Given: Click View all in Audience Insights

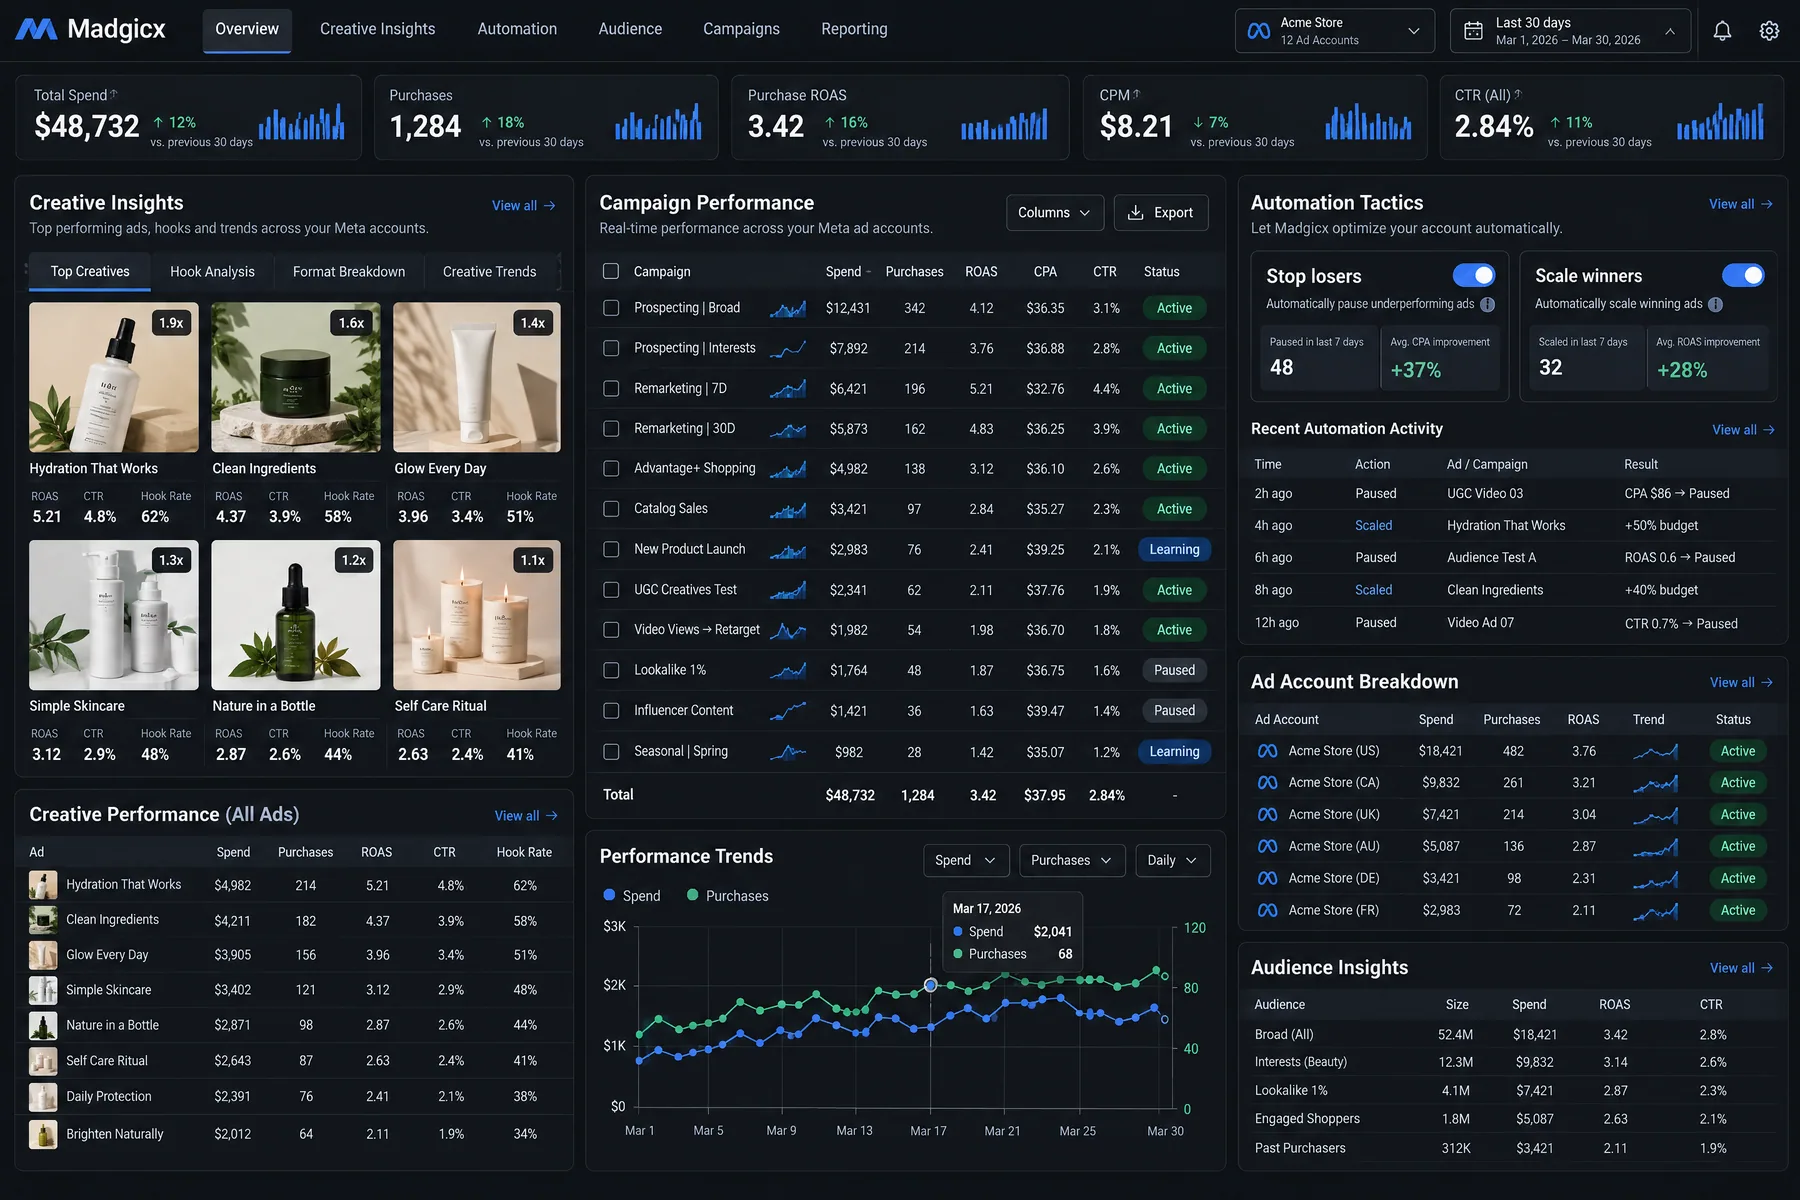Looking at the screenshot, I should 1741,968.
